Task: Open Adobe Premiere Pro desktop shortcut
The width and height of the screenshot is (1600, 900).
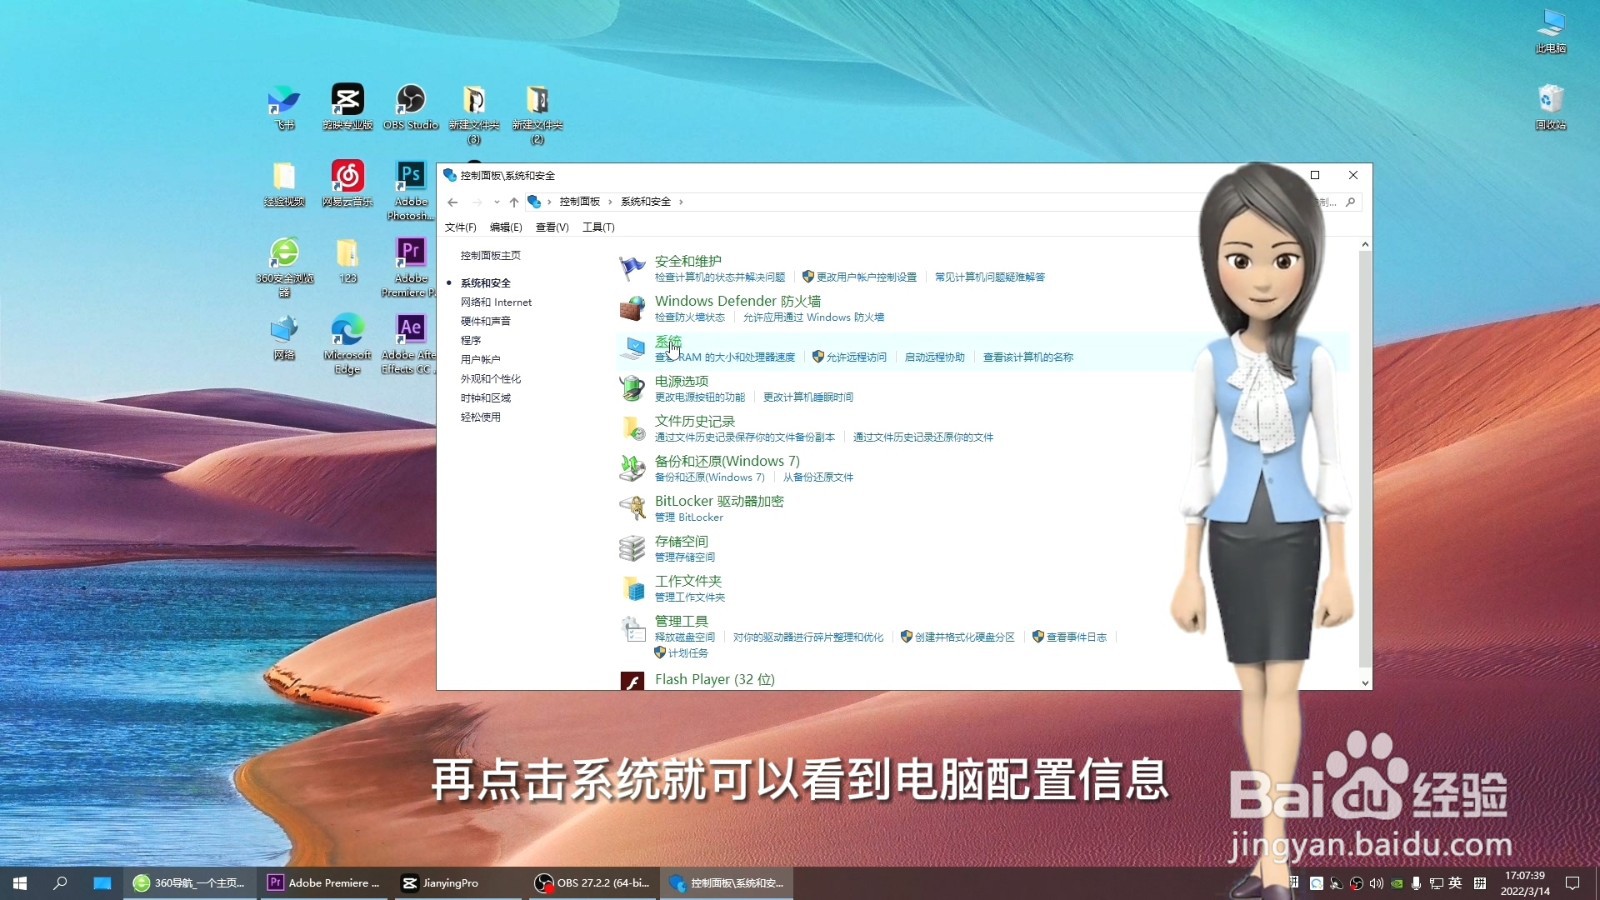Action: (x=411, y=268)
